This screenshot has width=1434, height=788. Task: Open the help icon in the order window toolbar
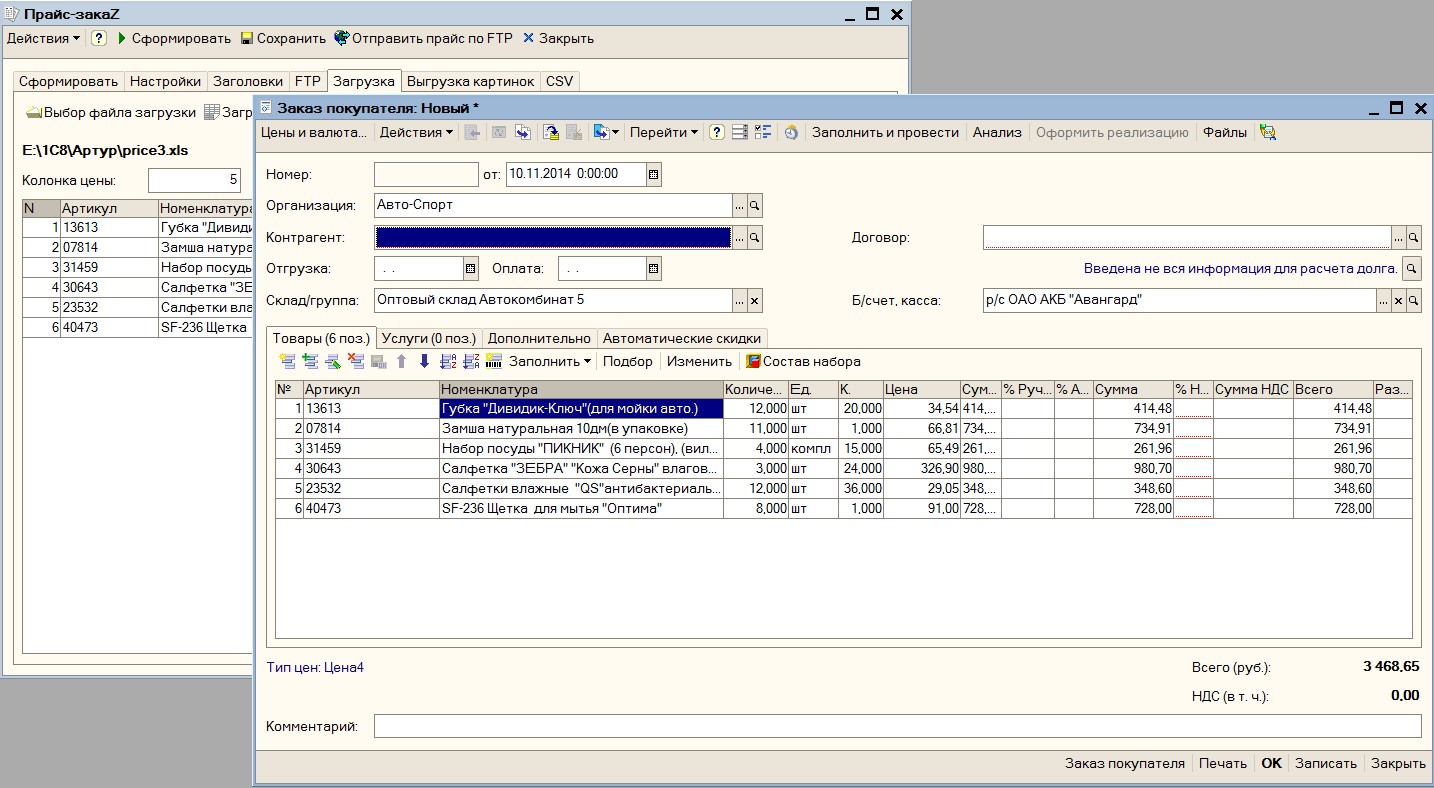(716, 132)
